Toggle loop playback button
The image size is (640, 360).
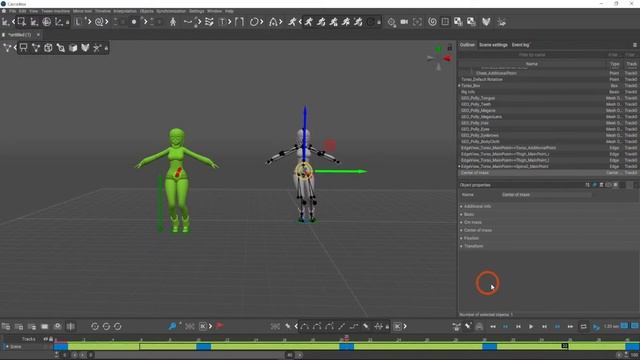[x=583, y=327]
